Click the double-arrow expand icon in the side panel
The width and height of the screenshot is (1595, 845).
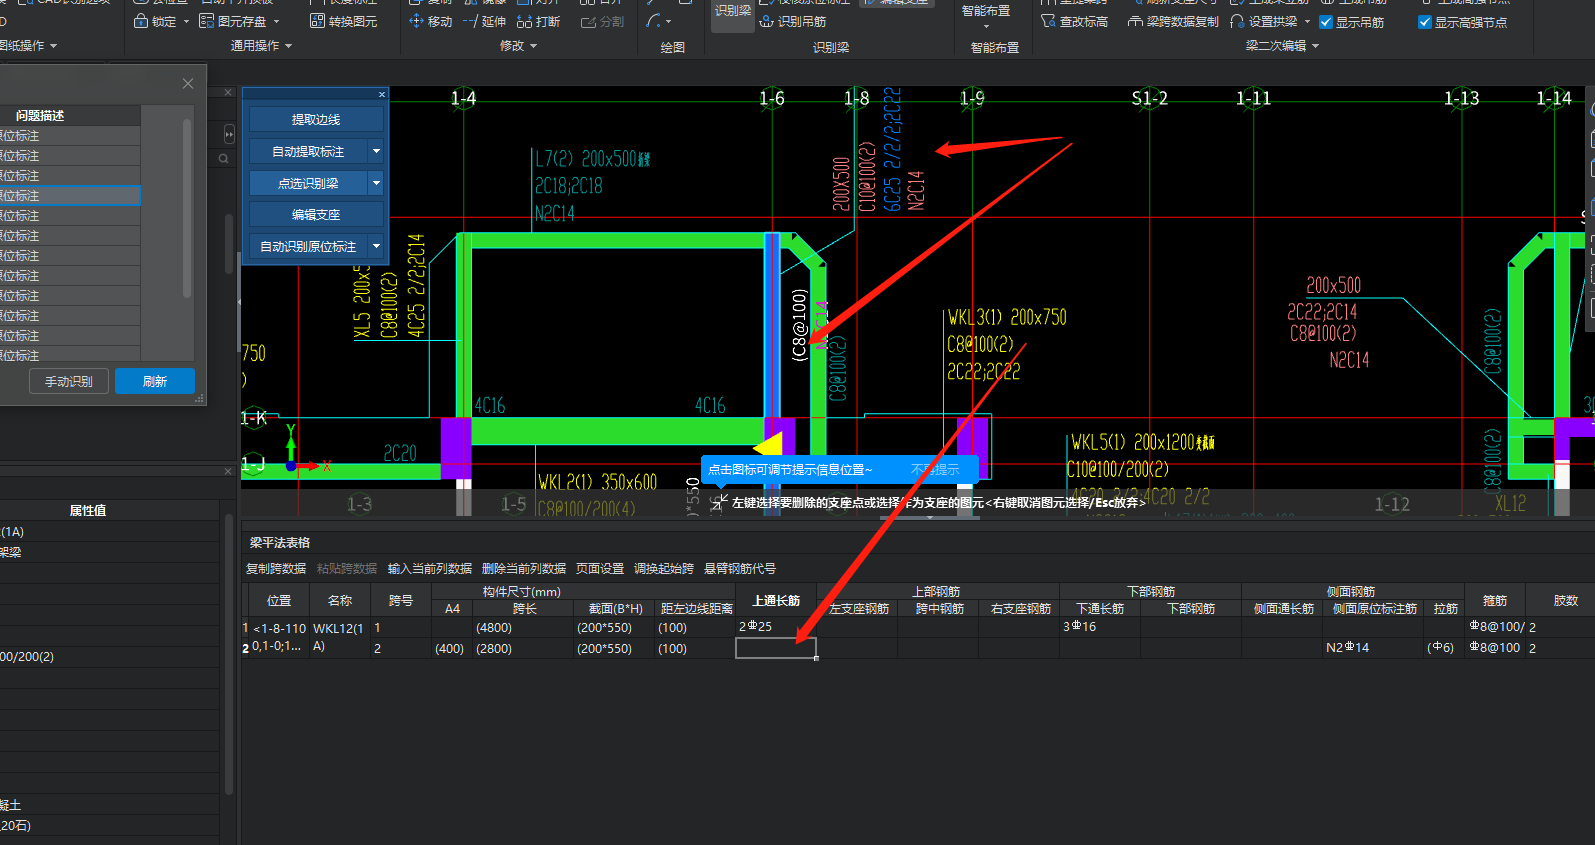tap(229, 134)
